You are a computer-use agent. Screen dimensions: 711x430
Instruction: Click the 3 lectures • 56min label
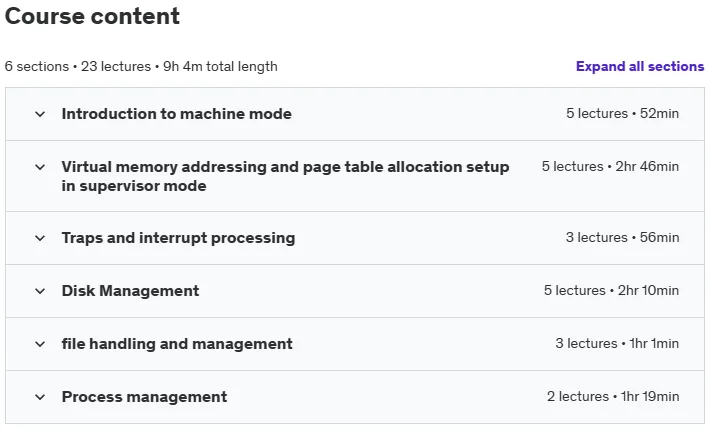click(x=622, y=237)
